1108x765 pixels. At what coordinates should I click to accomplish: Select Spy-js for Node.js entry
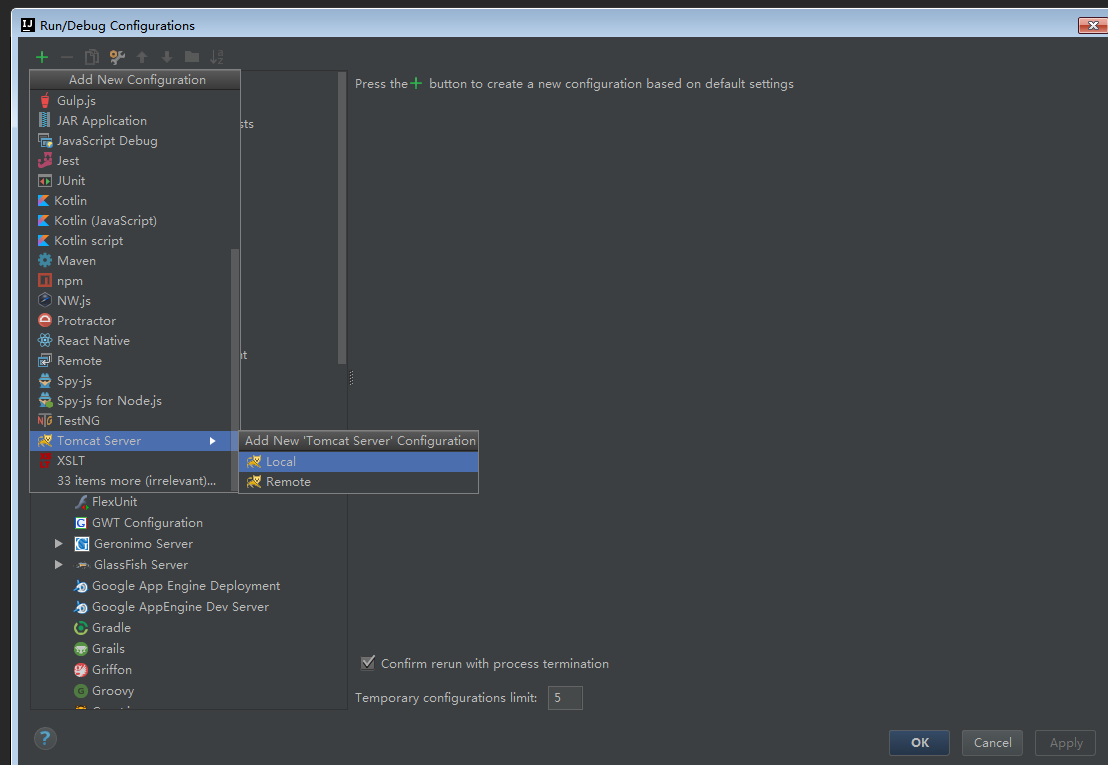130,401
